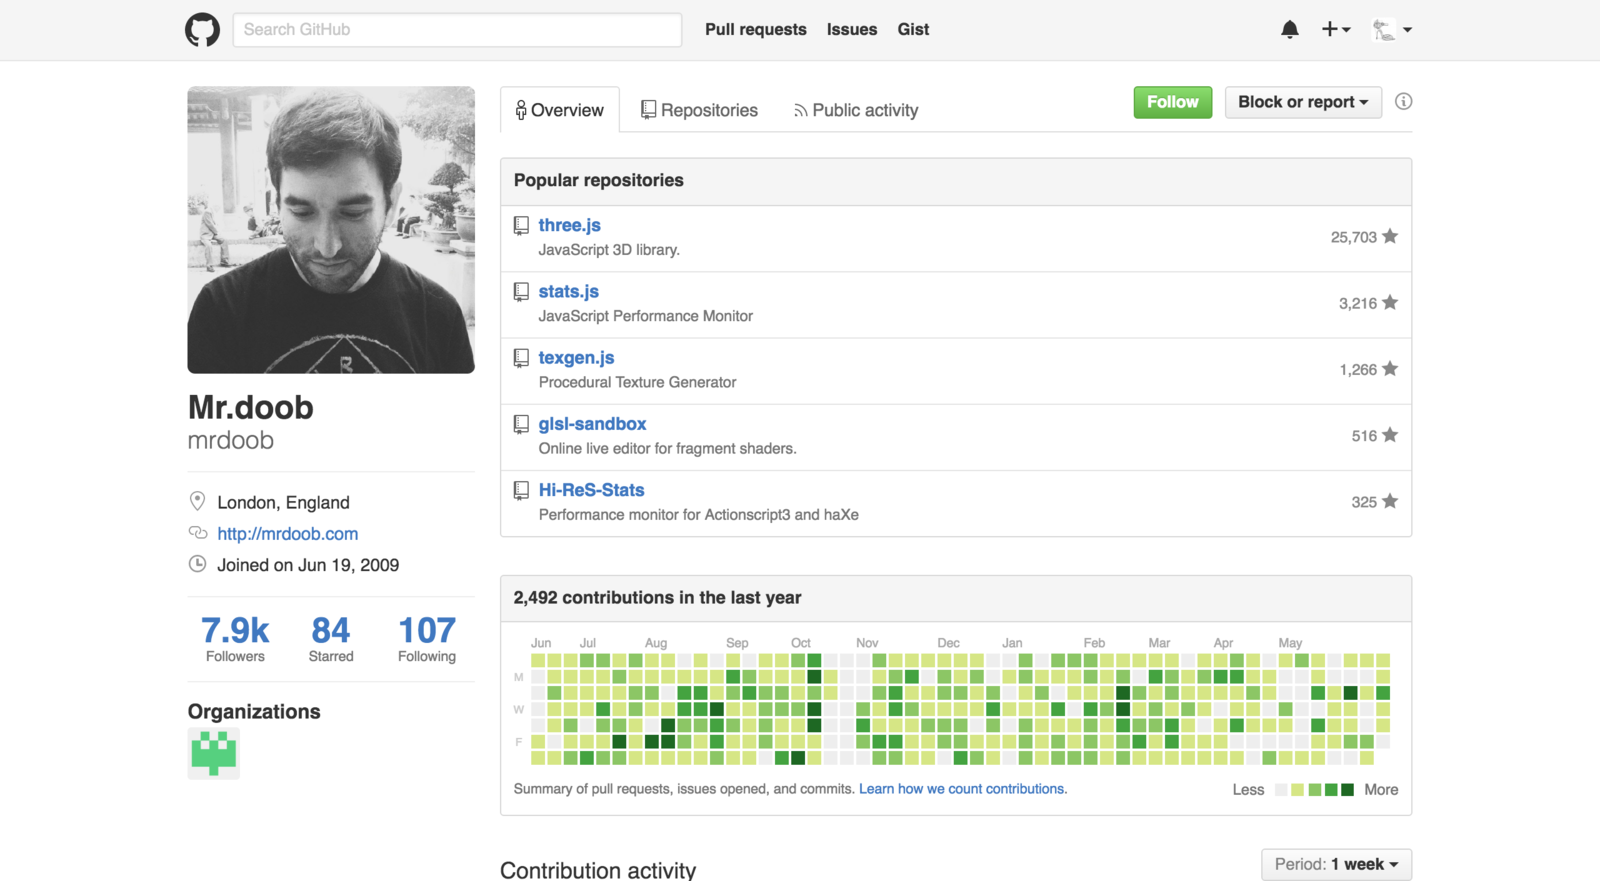1600x881 pixels.
Task: Click the GitHub Octocat logo
Action: tap(202, 30)
